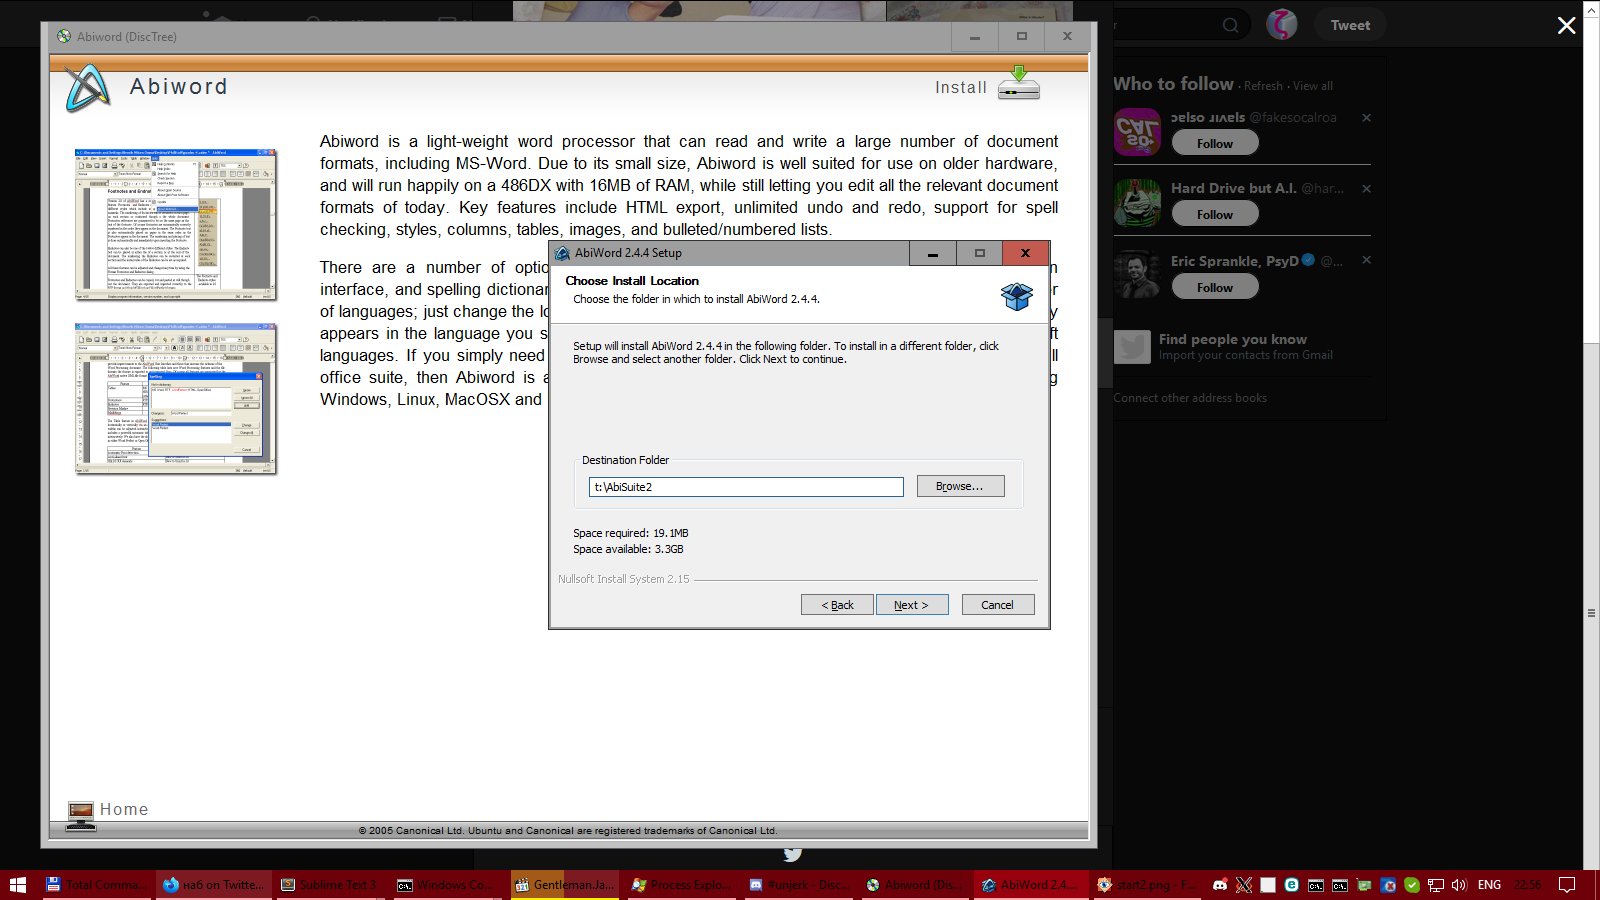Click the Abiword logo icon in header
Screen dimensions: 1600x900
click(87, 88)
